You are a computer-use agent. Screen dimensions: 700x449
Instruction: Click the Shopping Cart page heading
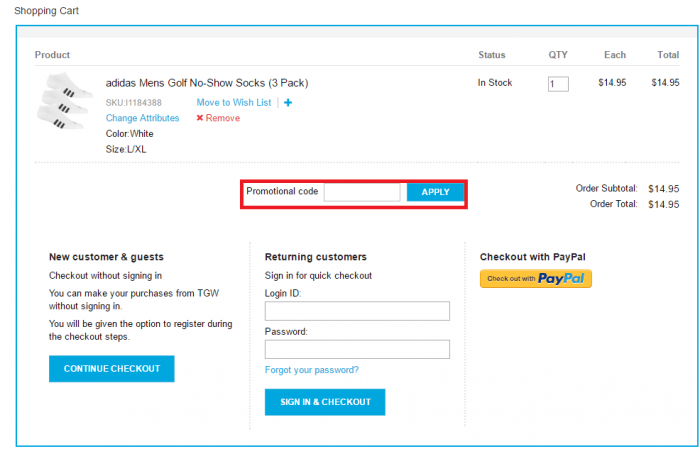[46, 11]
